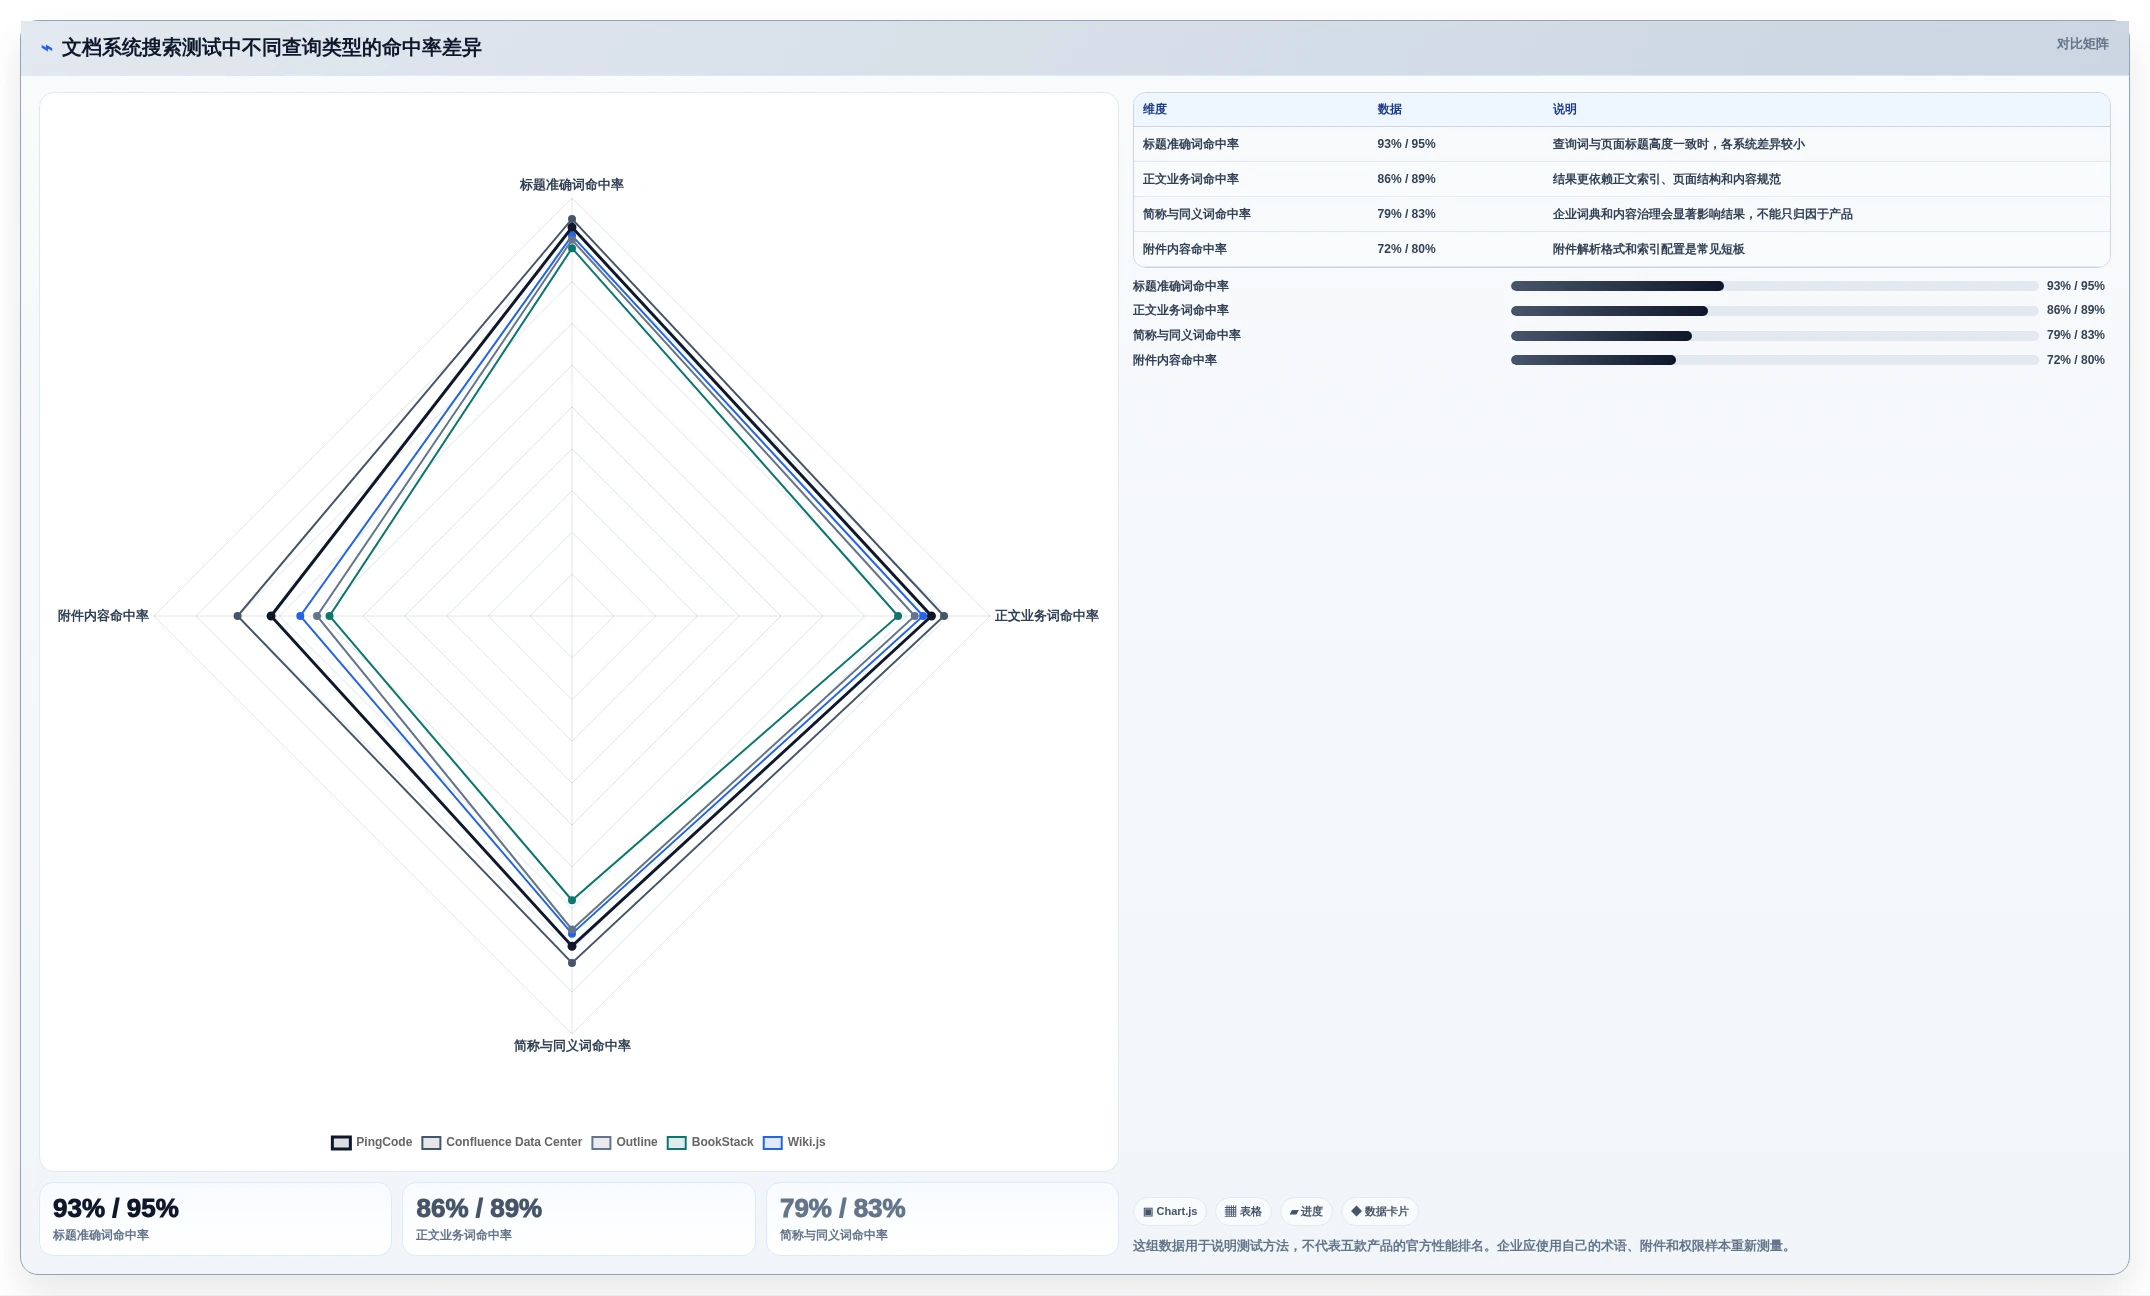Image resolution: width=2150 pixels, height=1296 pixels.
Task: Click the Chart.js tag chip
Action: tap(1170, 1211)
